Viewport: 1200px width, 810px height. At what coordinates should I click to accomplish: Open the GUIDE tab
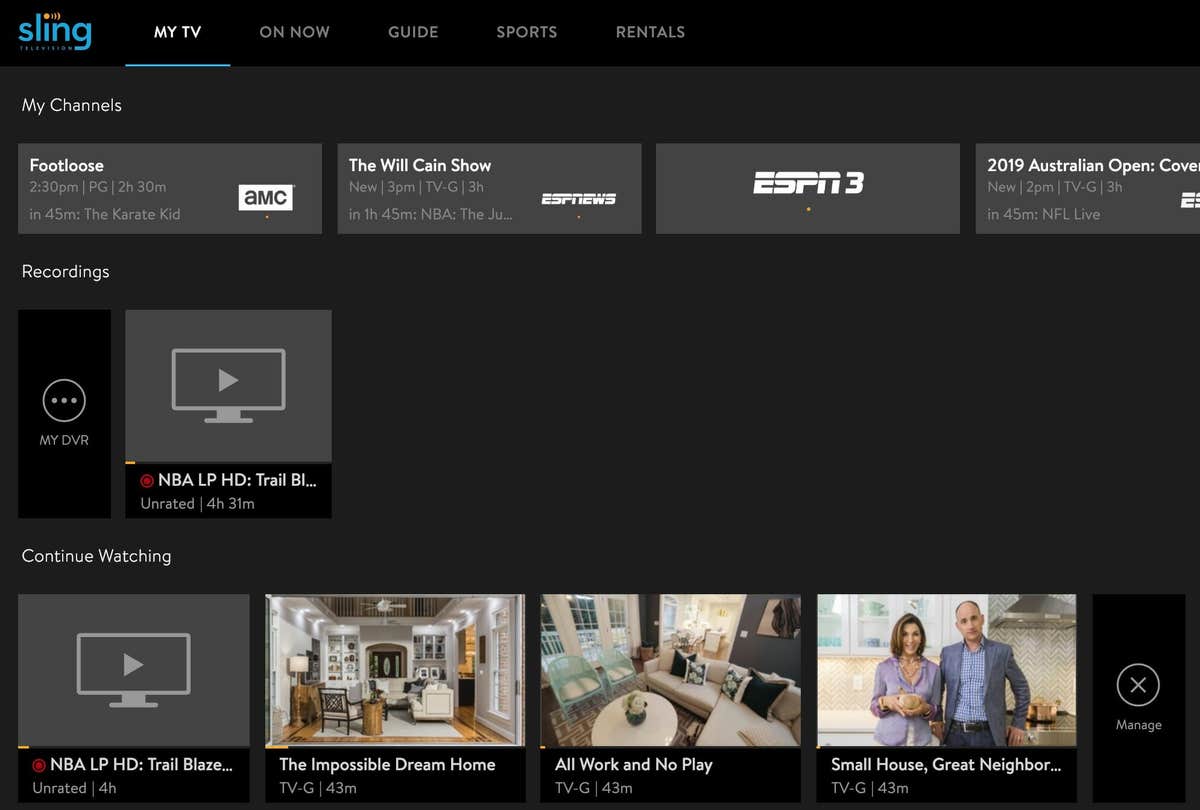(412, 31)
